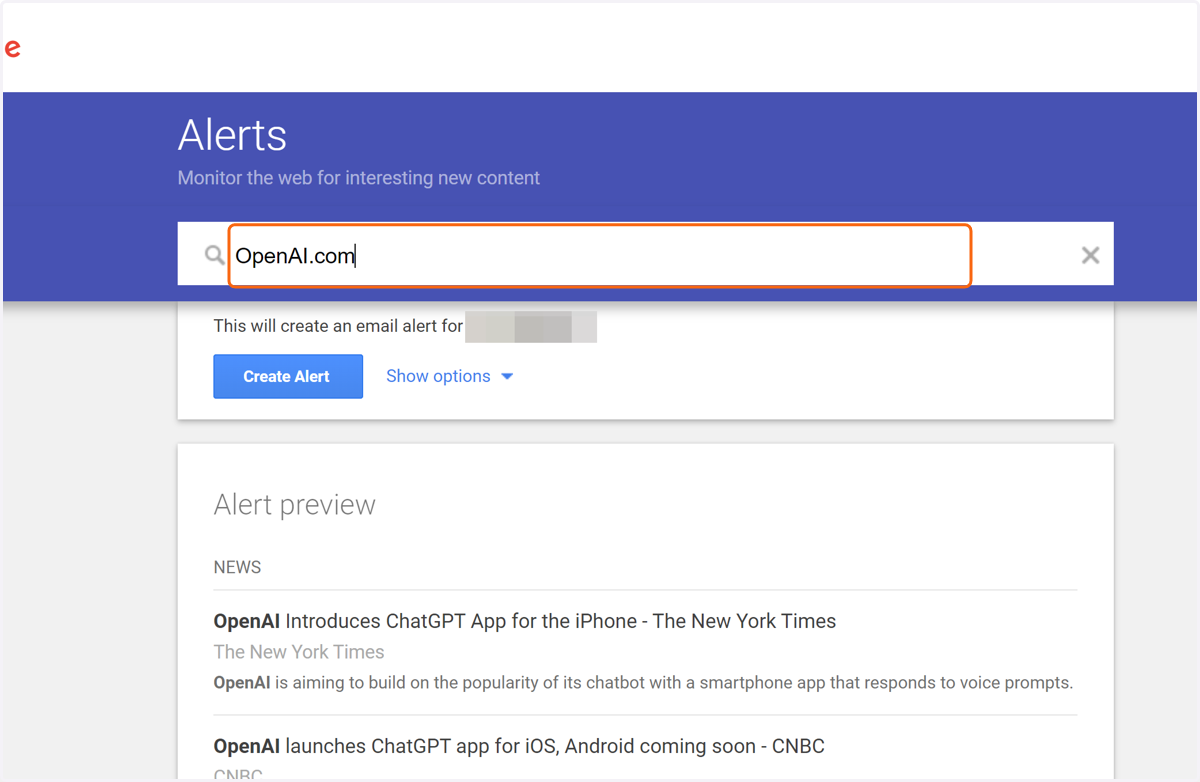Click the snippet about smartphone app voice prompts

643,683
